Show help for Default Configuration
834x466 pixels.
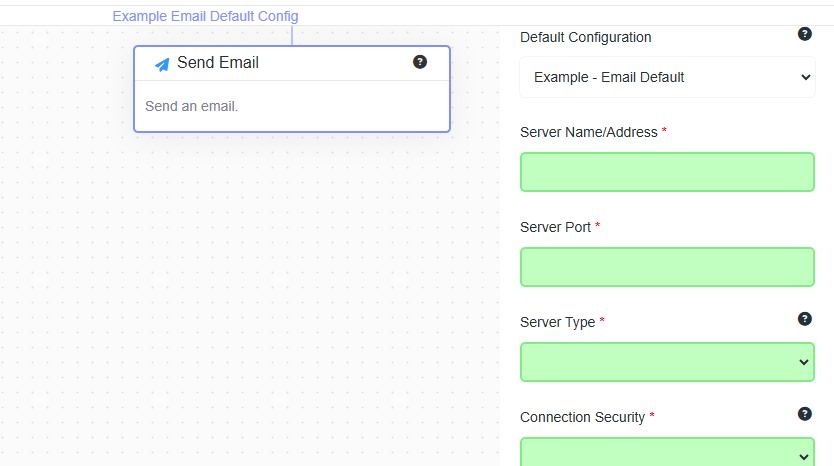click(x=805, y=34)
